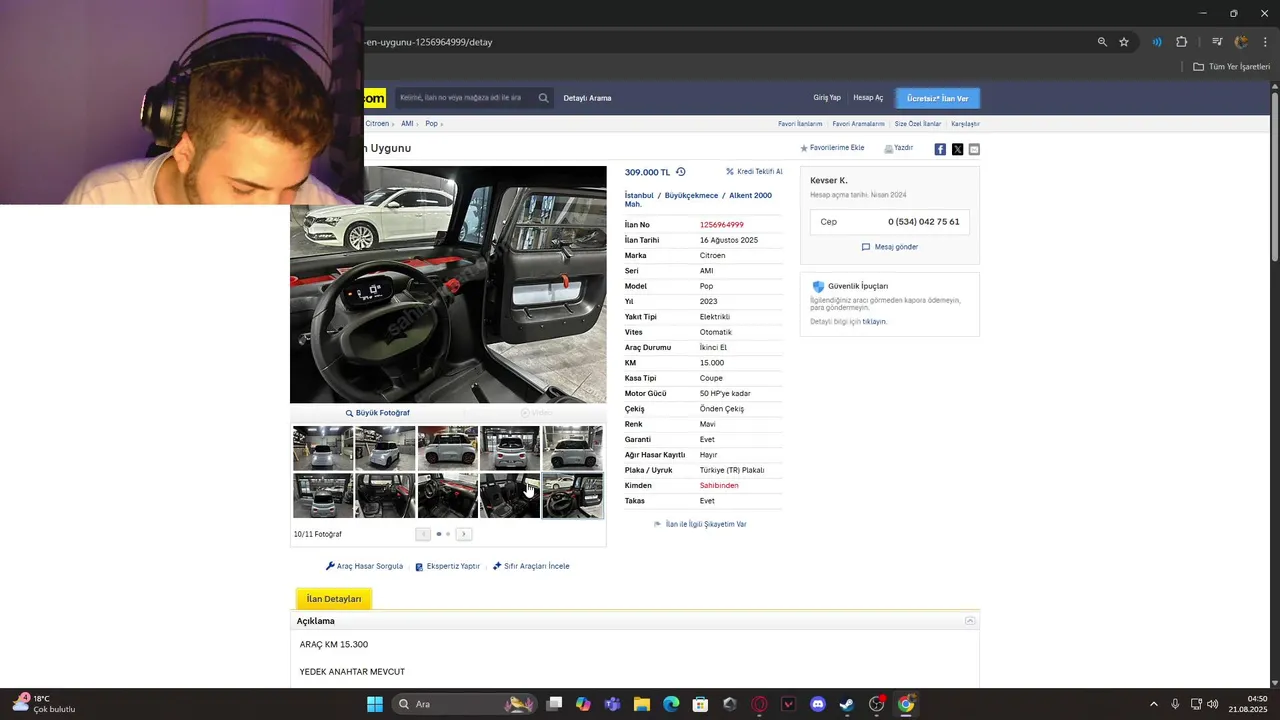This screenshot has width=1280, height=720.
Task: Select the fifth thumbnail in top row
Action: pyautogui.click(x=573, y=448)
